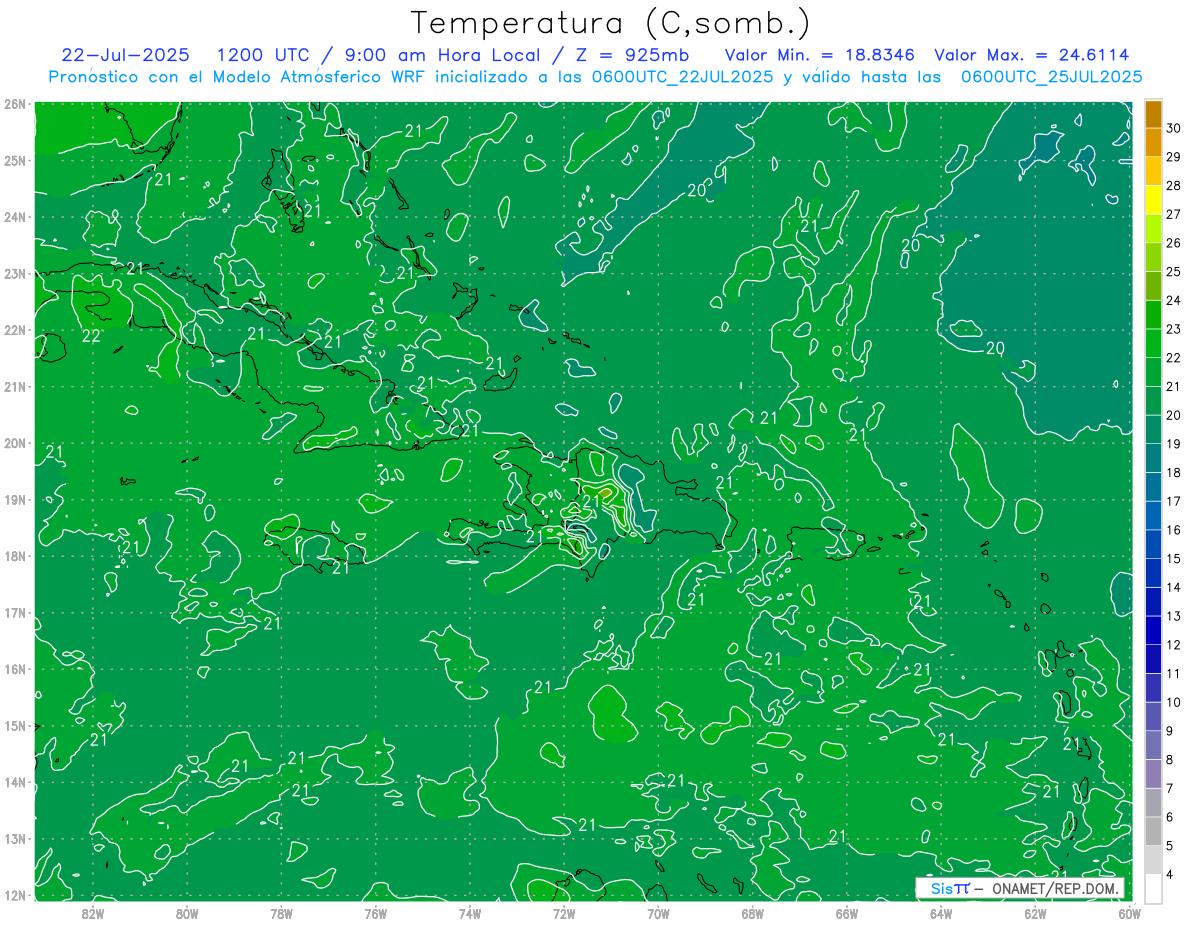Viewport: 1200px width, 927px height.
Task: Click legend value '30'
Action: click(x=1174, y=128)
